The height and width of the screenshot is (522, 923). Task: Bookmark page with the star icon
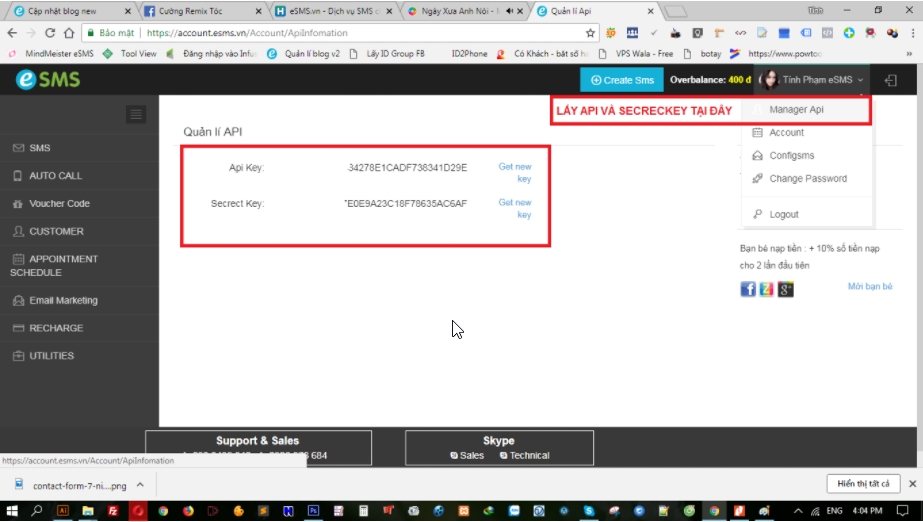(x=590, y=33)
